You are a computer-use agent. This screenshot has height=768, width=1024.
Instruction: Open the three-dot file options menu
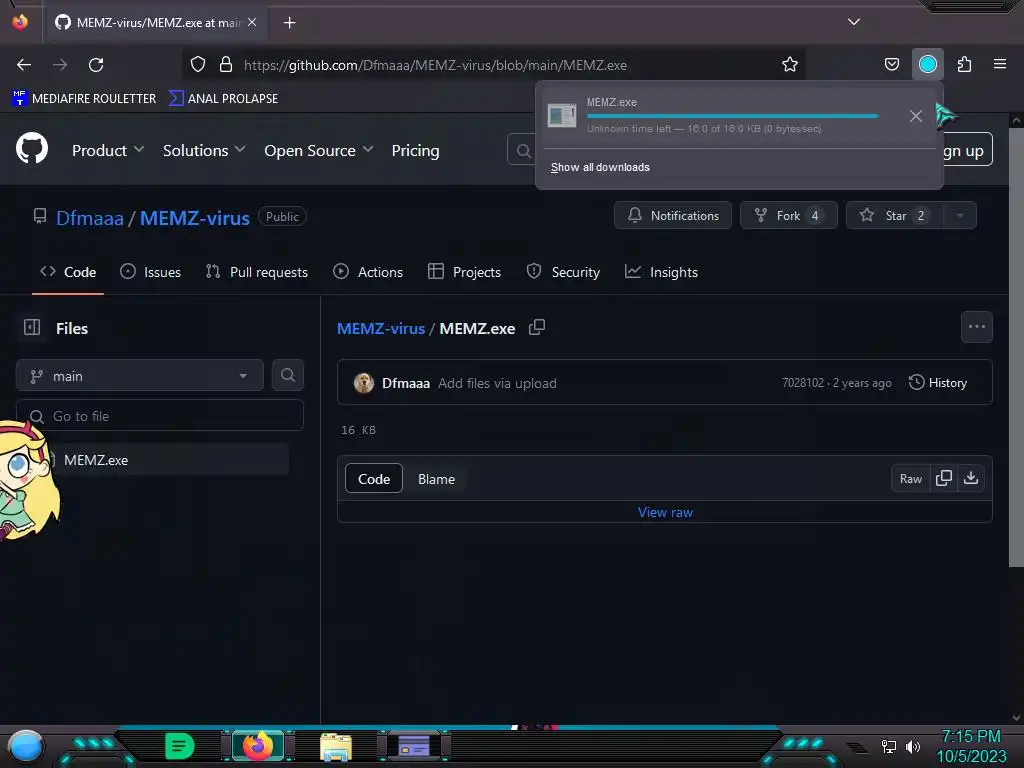[976, 327]
